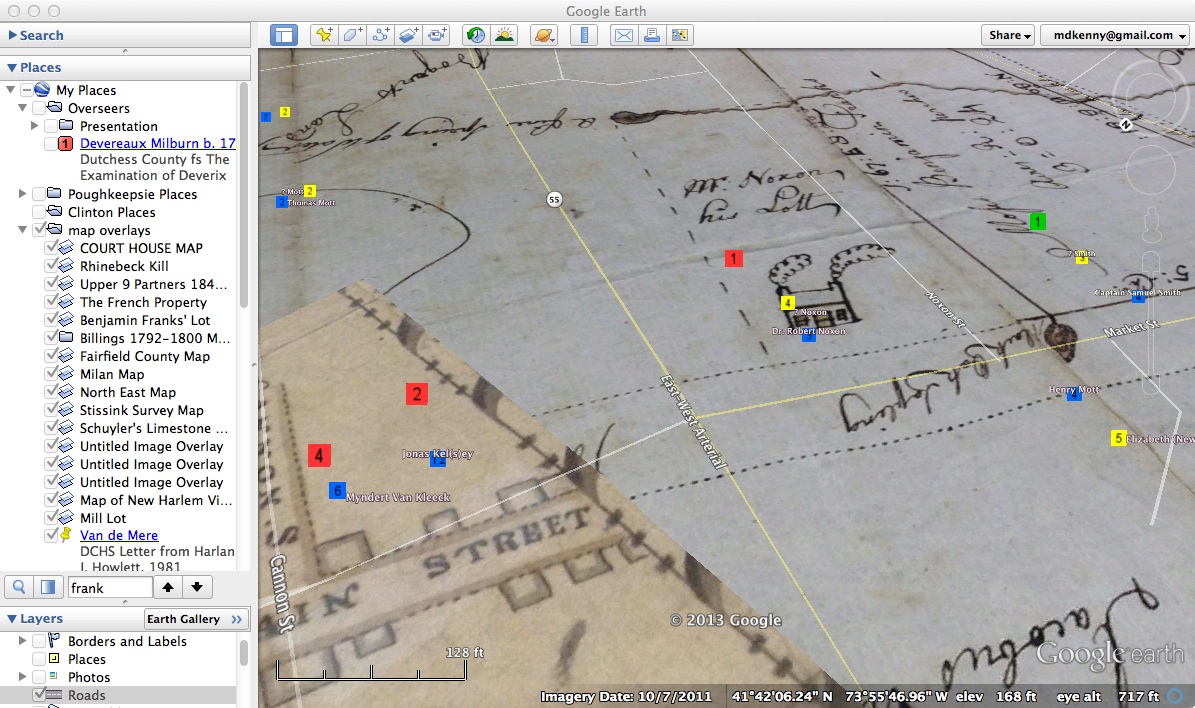Click the Devereaux Milburn link
The width and height of the screenshot is (1195, 708).
pyautogui.click(x=157, y=143)
